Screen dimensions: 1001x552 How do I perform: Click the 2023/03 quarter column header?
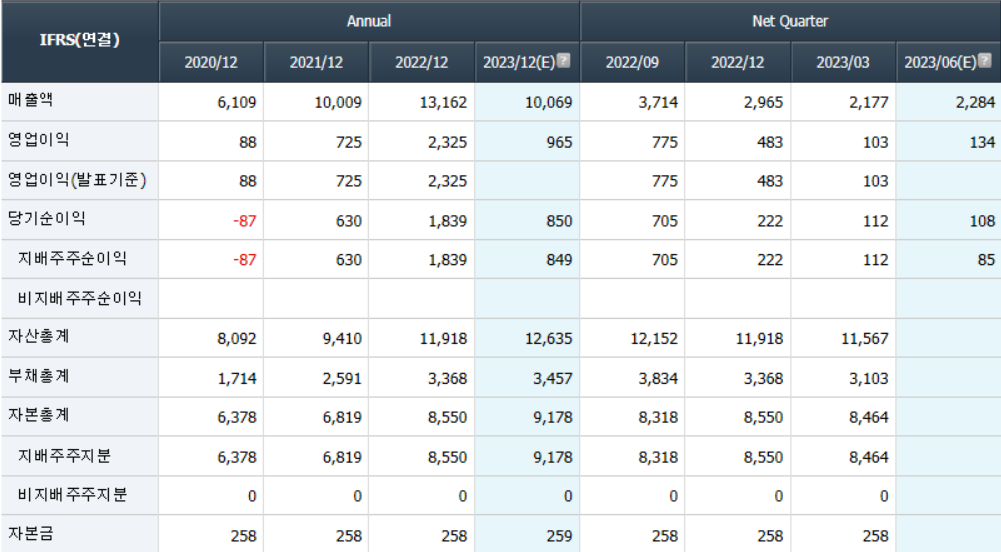click(x=843, y=63)
